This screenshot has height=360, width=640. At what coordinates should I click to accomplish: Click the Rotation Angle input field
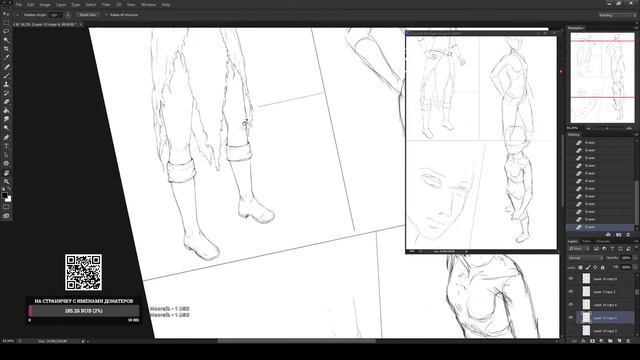55,15
